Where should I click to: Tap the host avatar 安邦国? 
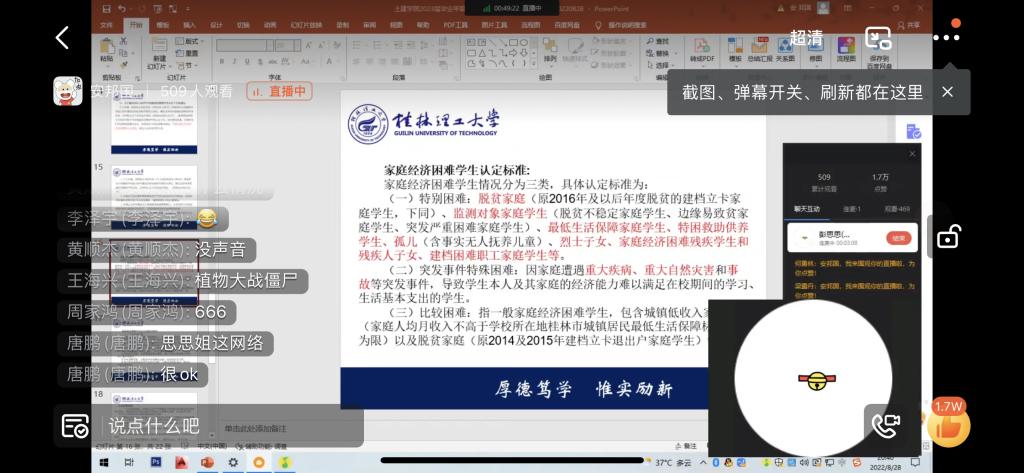tap(68, 91)
